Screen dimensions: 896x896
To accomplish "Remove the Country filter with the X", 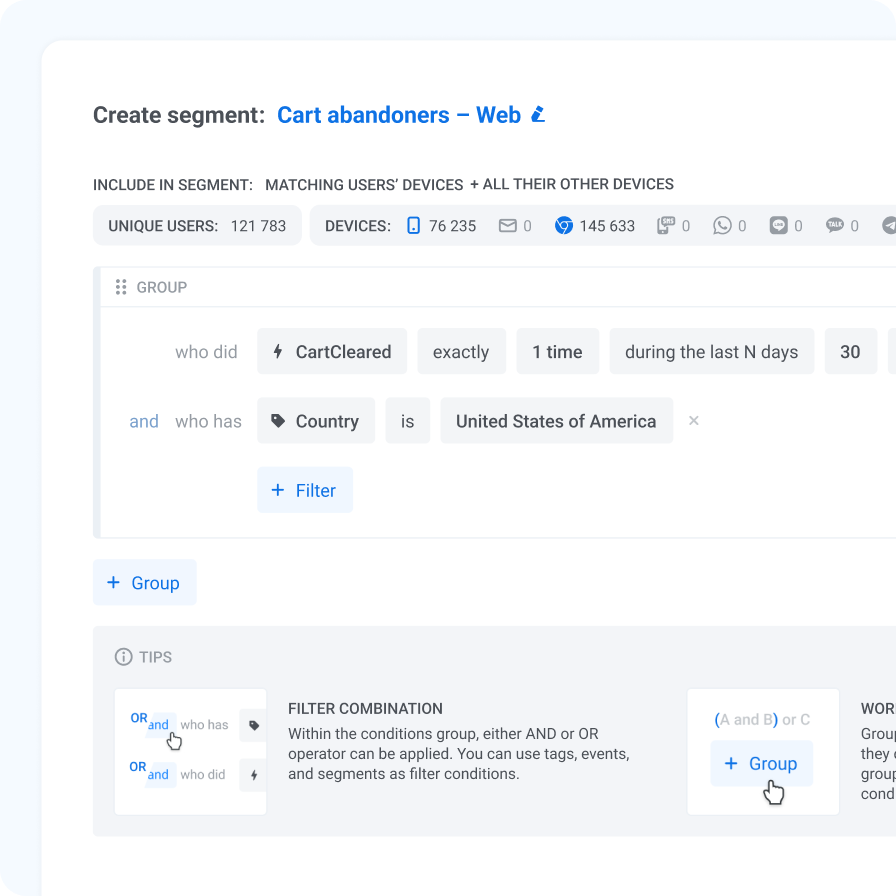I will [x=694, y=421].
